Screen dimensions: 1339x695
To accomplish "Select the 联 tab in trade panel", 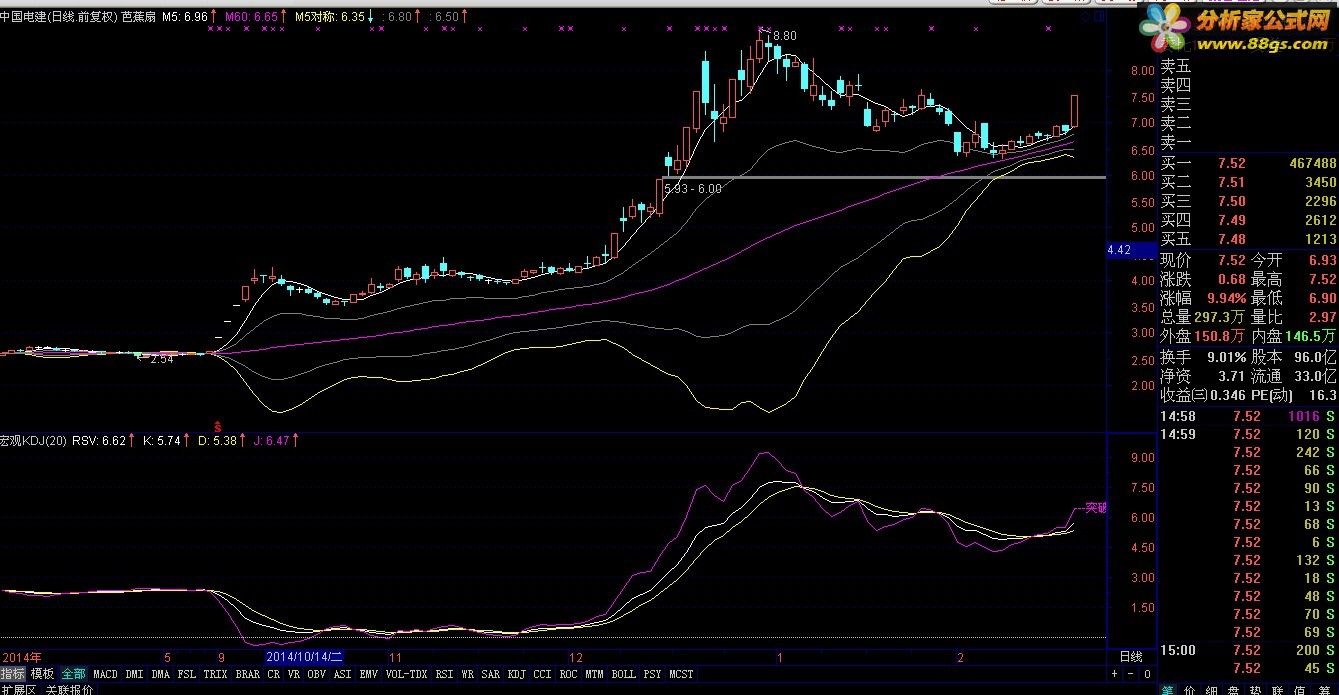I will click(1278, 689).
